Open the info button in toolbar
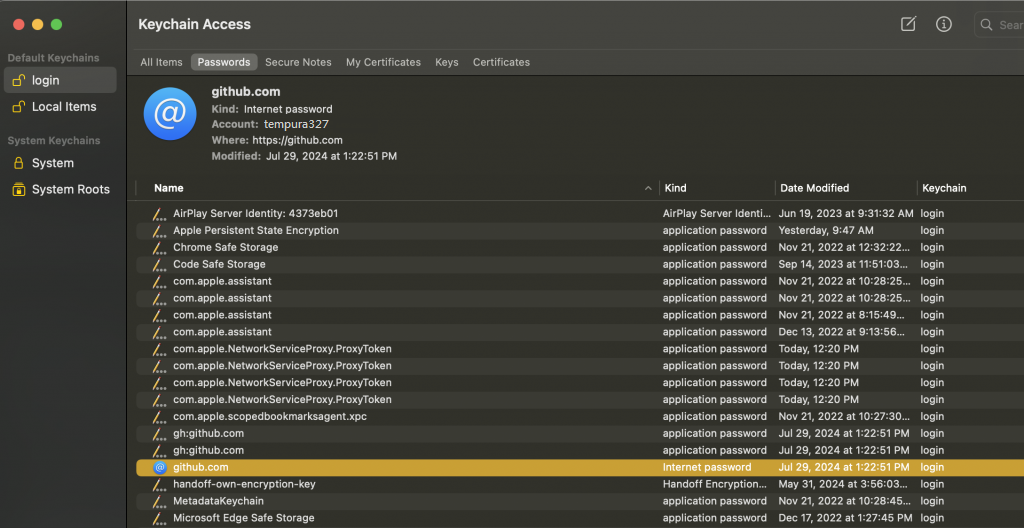This screenshot has width=1024, height=528. [943, 24]
